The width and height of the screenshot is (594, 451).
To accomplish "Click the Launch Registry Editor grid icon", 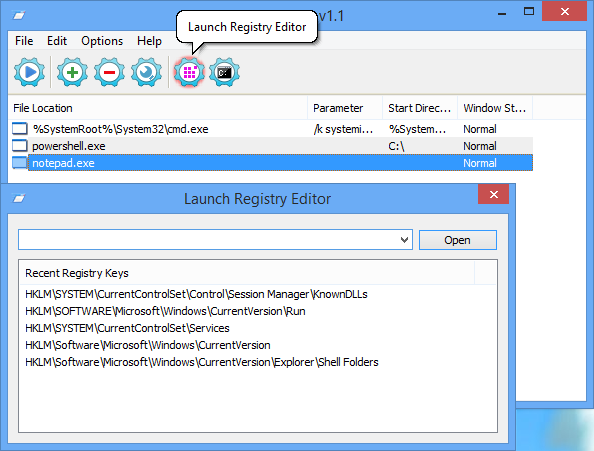I will point(189,72).
